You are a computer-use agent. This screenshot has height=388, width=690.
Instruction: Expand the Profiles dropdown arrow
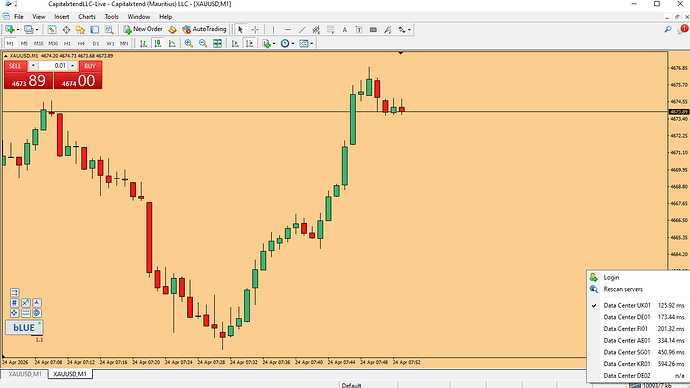coord(37,30)
